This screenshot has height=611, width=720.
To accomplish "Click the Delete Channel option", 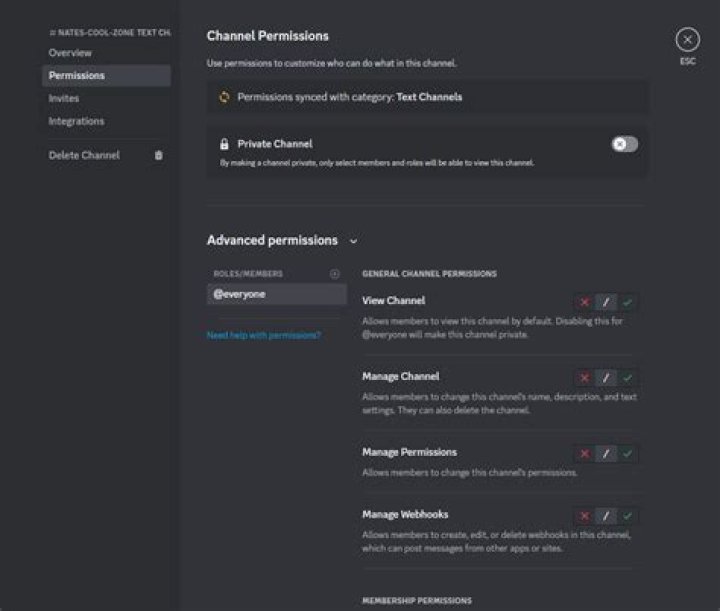I will coord(84,155).
